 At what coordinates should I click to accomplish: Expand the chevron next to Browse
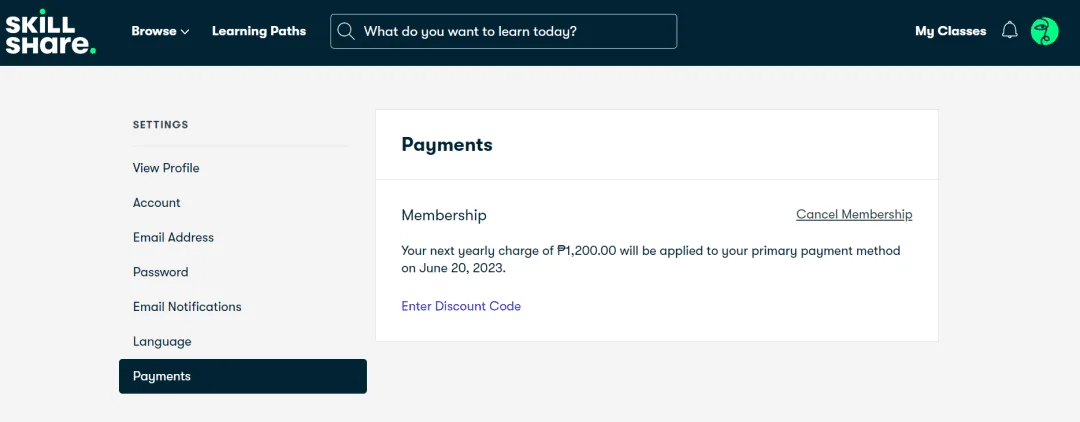coord(185,32)
